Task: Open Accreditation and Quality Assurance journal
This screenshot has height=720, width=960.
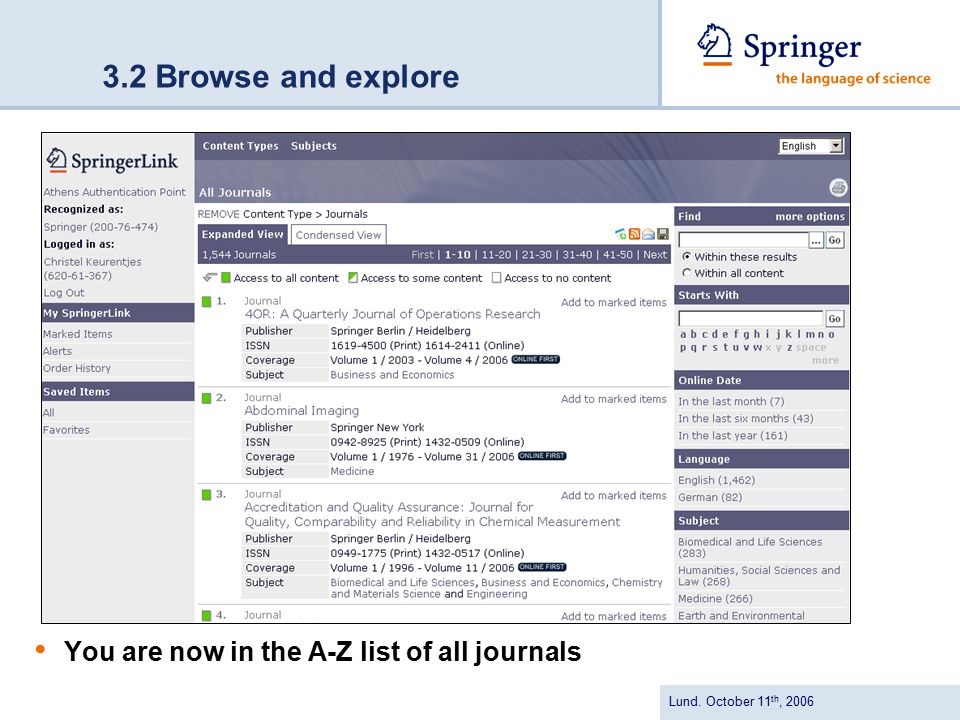Action: click(x=432, y=514)
